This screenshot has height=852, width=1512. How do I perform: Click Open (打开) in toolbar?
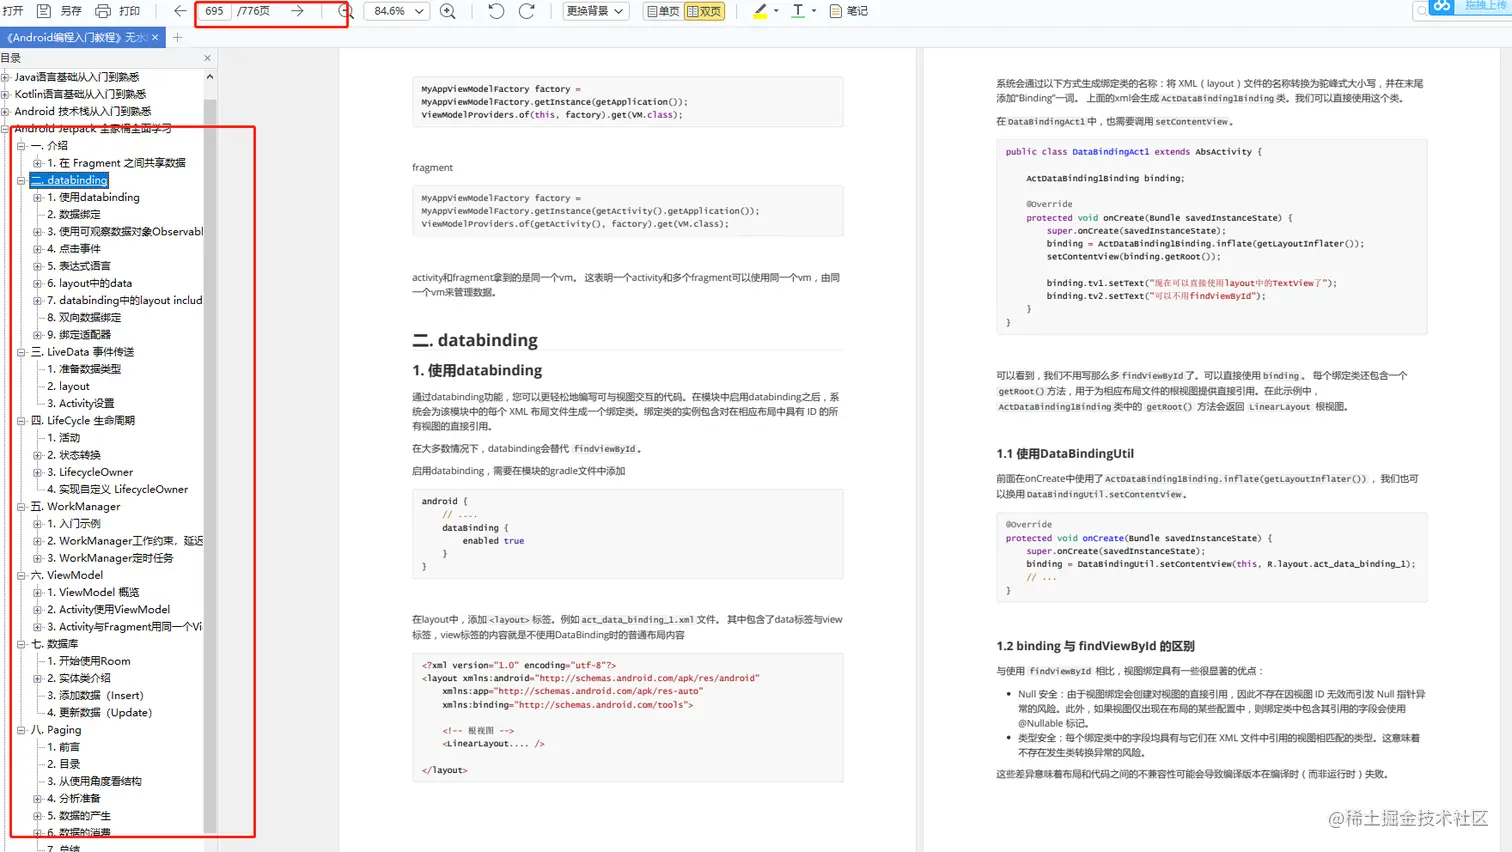click(x=12, y=11)
